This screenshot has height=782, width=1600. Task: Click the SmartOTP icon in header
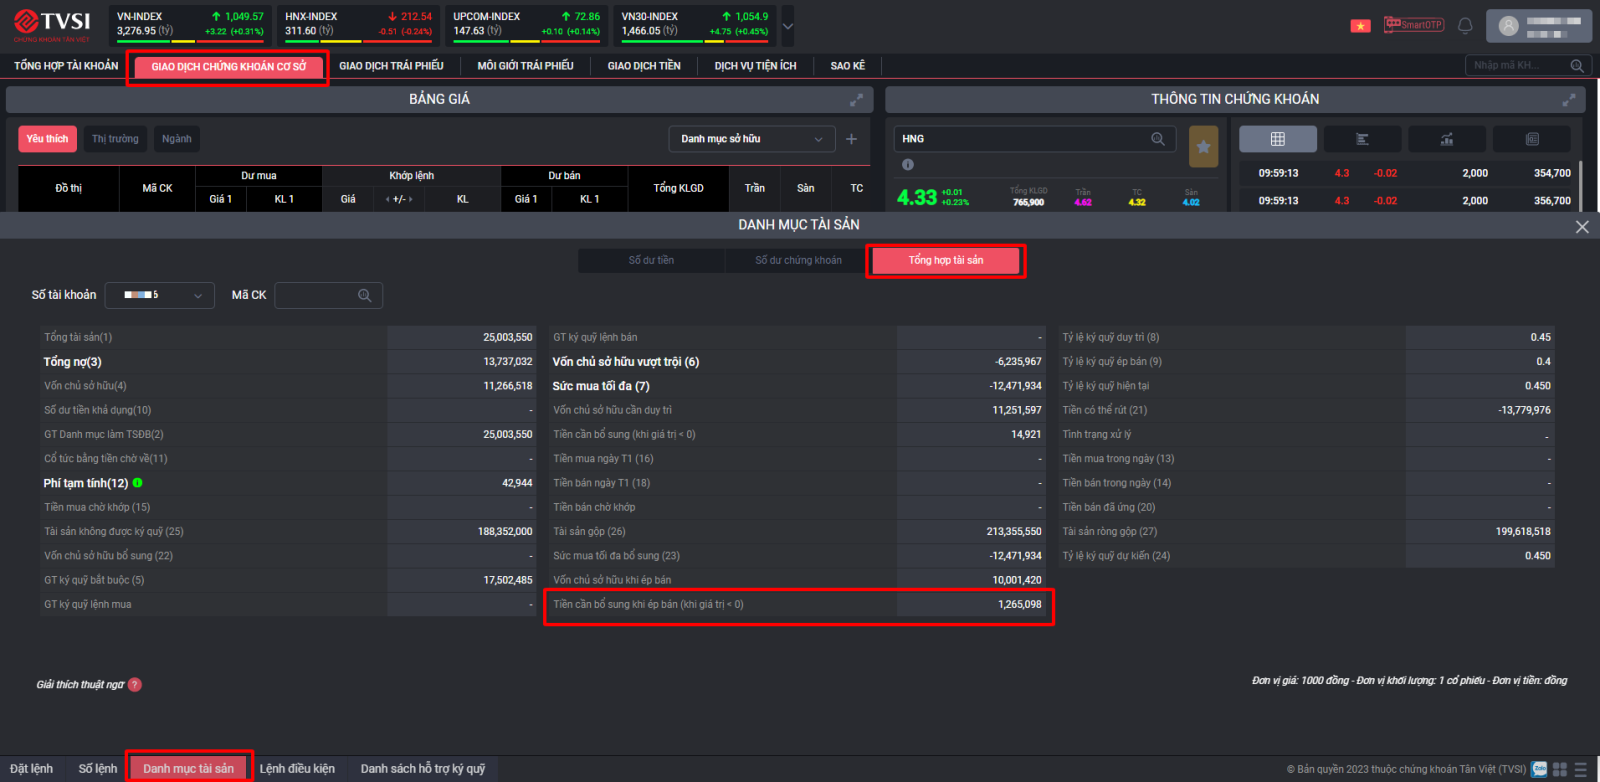(x=1413, y=25)
